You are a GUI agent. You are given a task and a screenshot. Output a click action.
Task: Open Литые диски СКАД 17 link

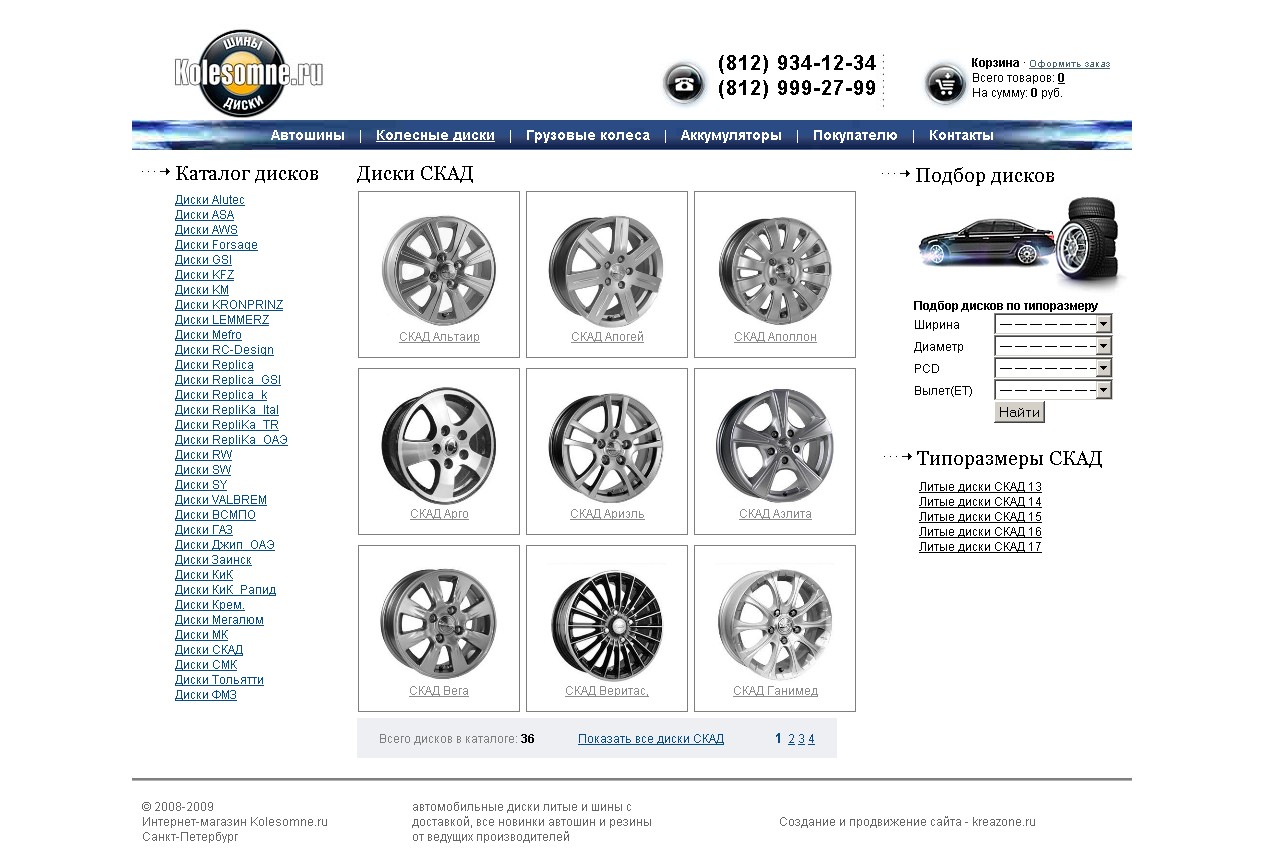[x=980, y=547]
